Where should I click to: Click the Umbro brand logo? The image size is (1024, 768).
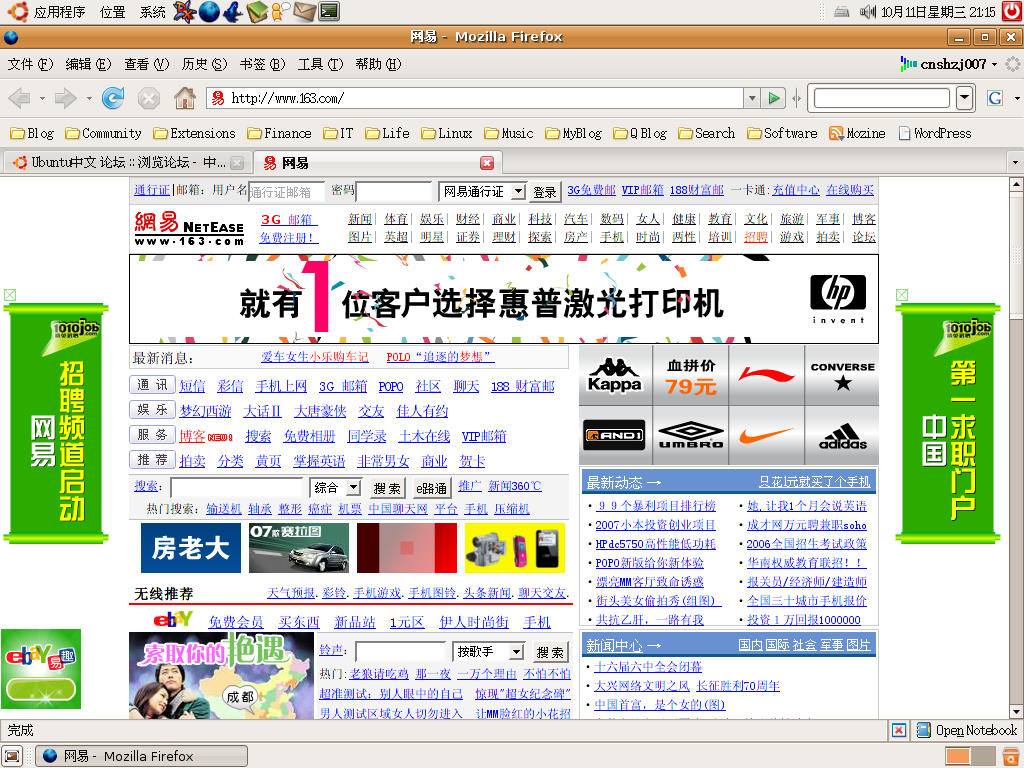pyautogui.click(x=691, y=436)
